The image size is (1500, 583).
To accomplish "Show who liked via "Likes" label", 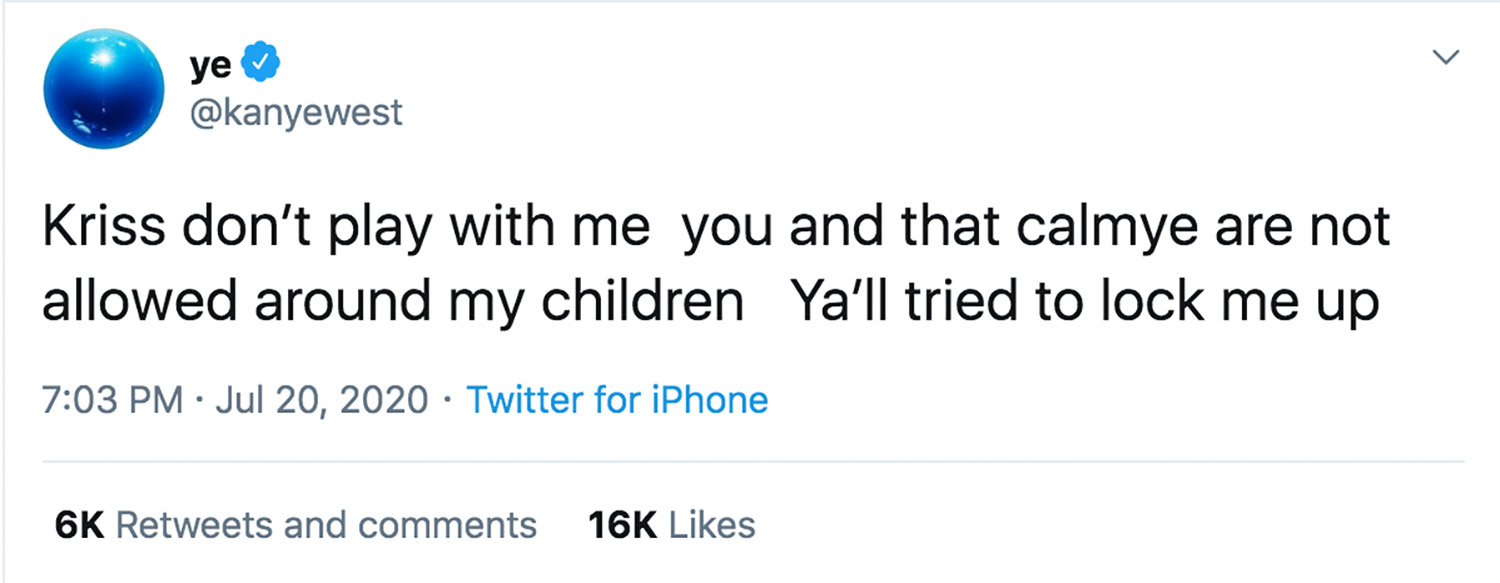I will point(711,525).
